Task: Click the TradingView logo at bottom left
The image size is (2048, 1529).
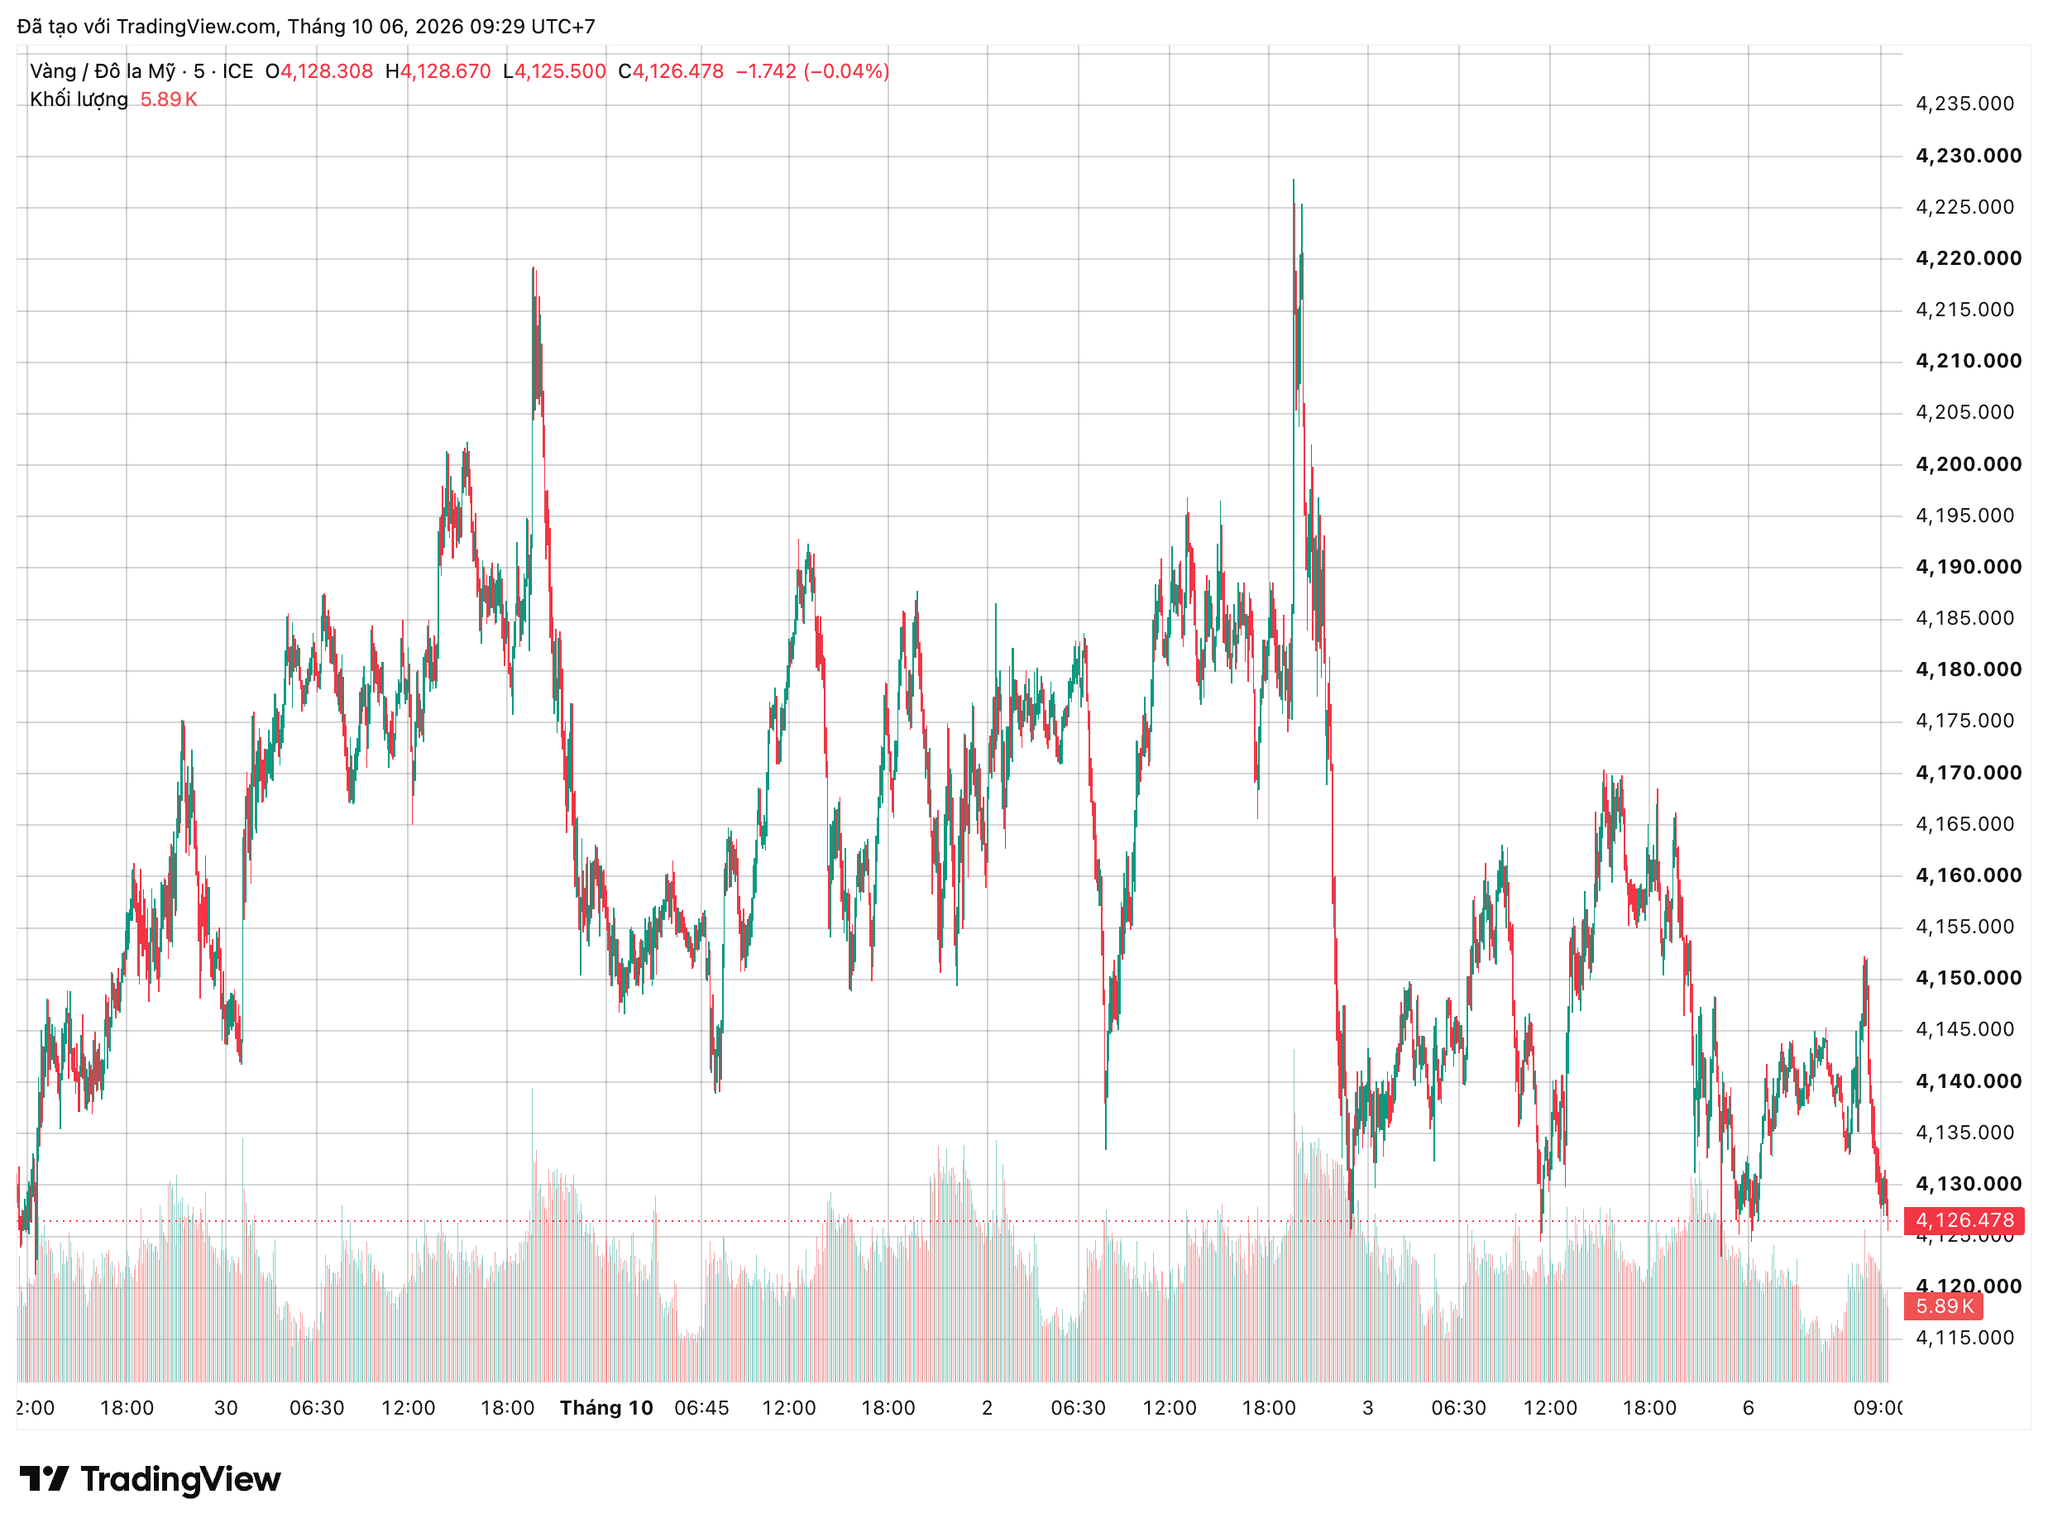Action: tap(150, 1479)
